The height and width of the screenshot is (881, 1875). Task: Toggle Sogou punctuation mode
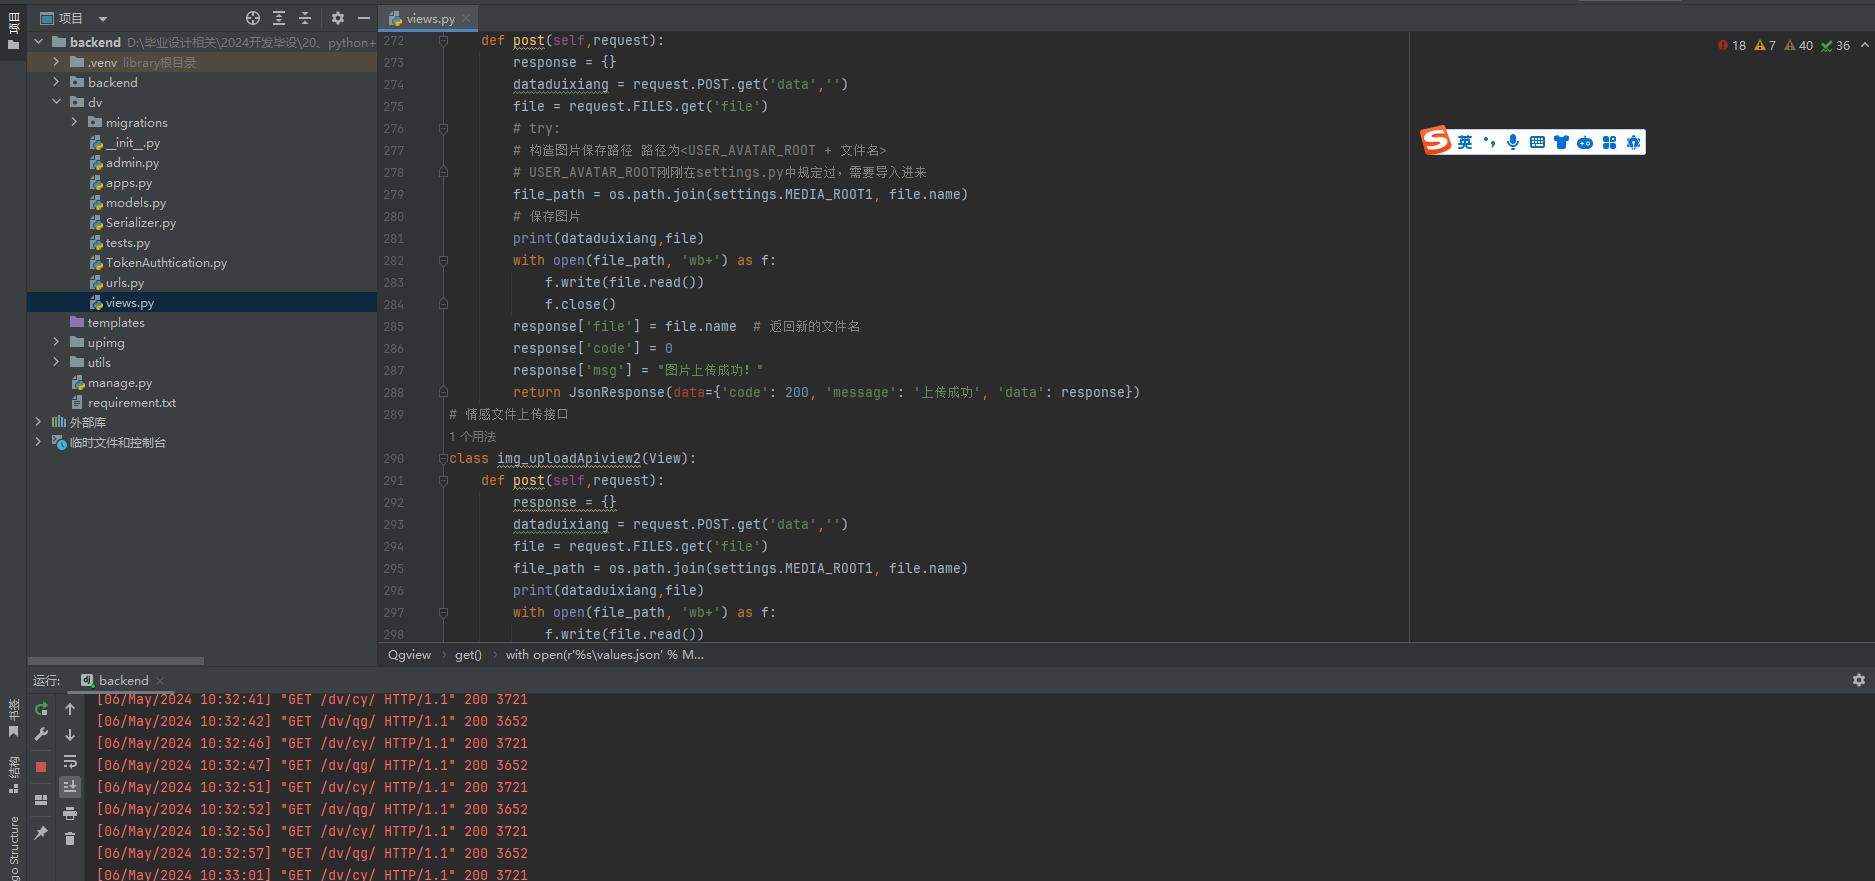click(x=1489, y=142)
